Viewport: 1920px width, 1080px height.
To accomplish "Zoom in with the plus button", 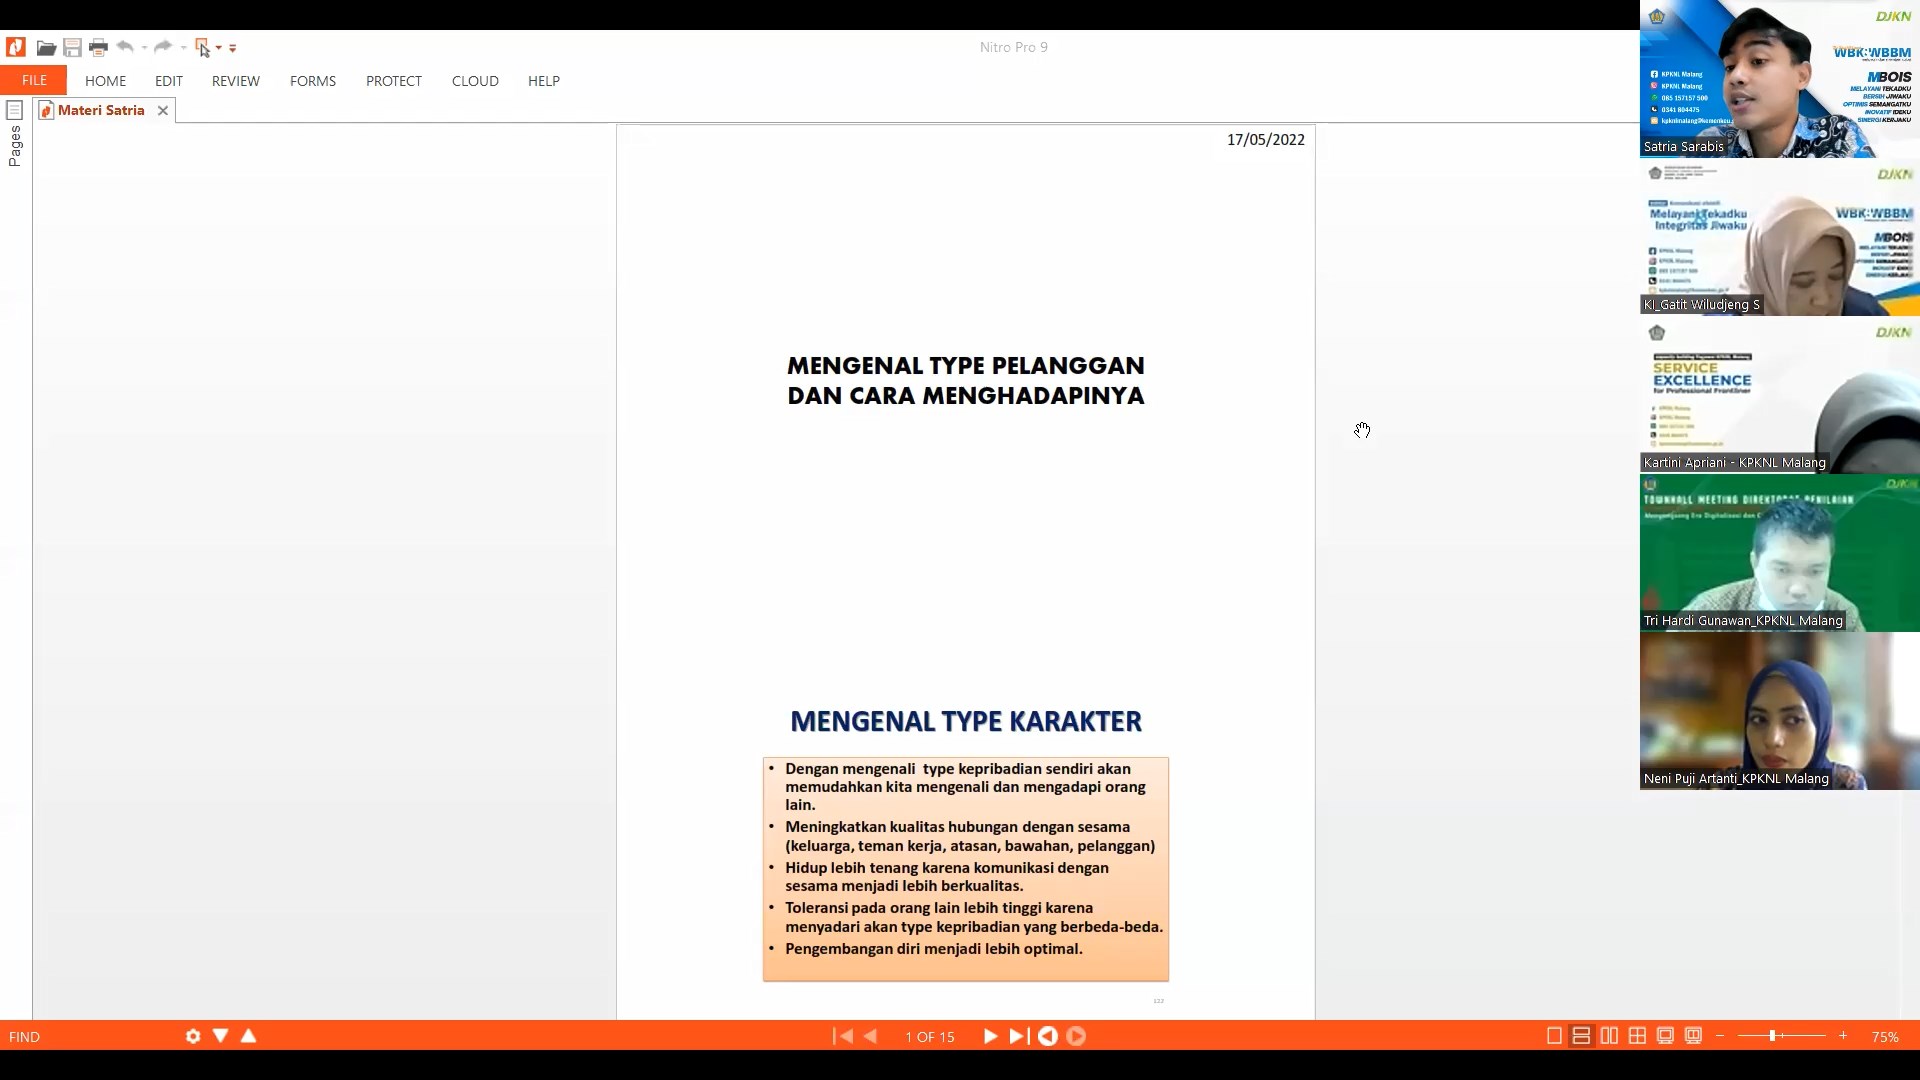I will pos(1843,1036).
